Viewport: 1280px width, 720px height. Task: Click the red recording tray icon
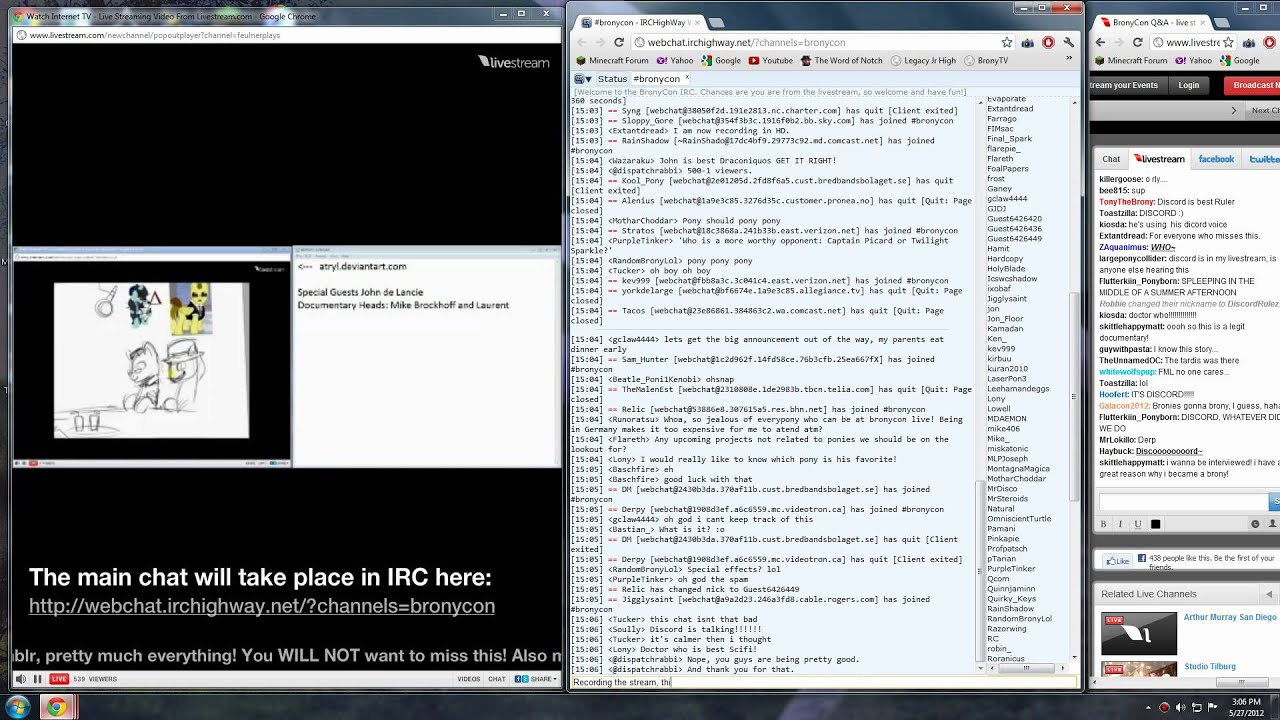(x=1164, y=708)
